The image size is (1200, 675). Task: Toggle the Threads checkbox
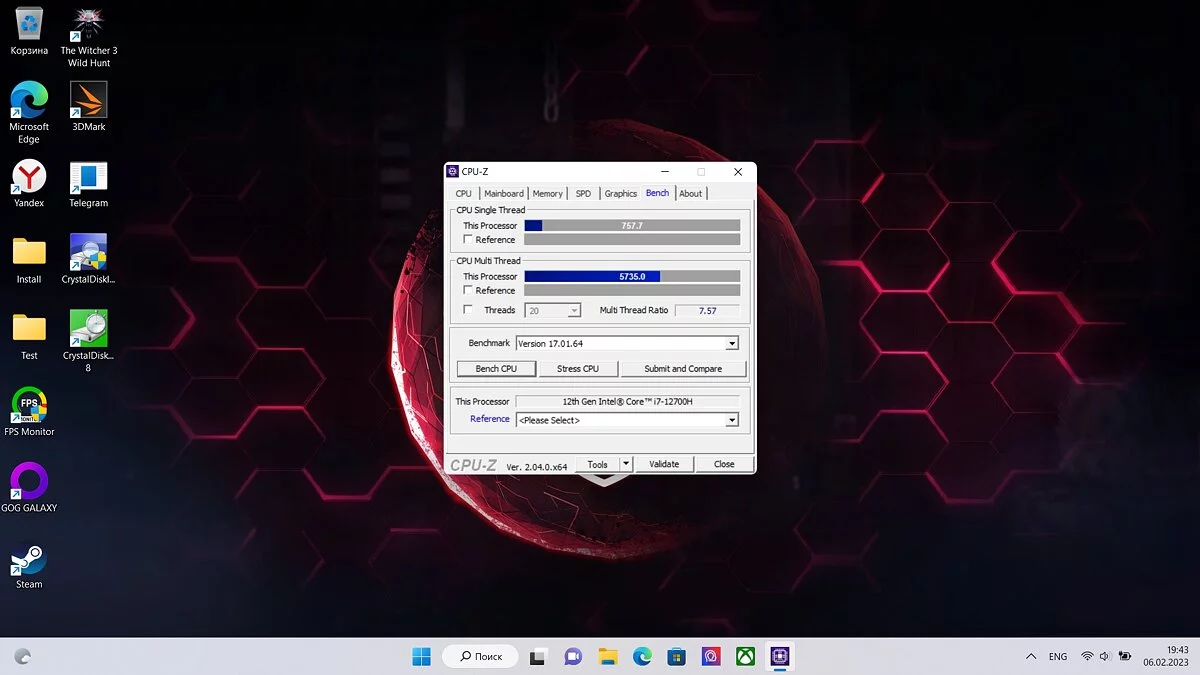(468, 310)
